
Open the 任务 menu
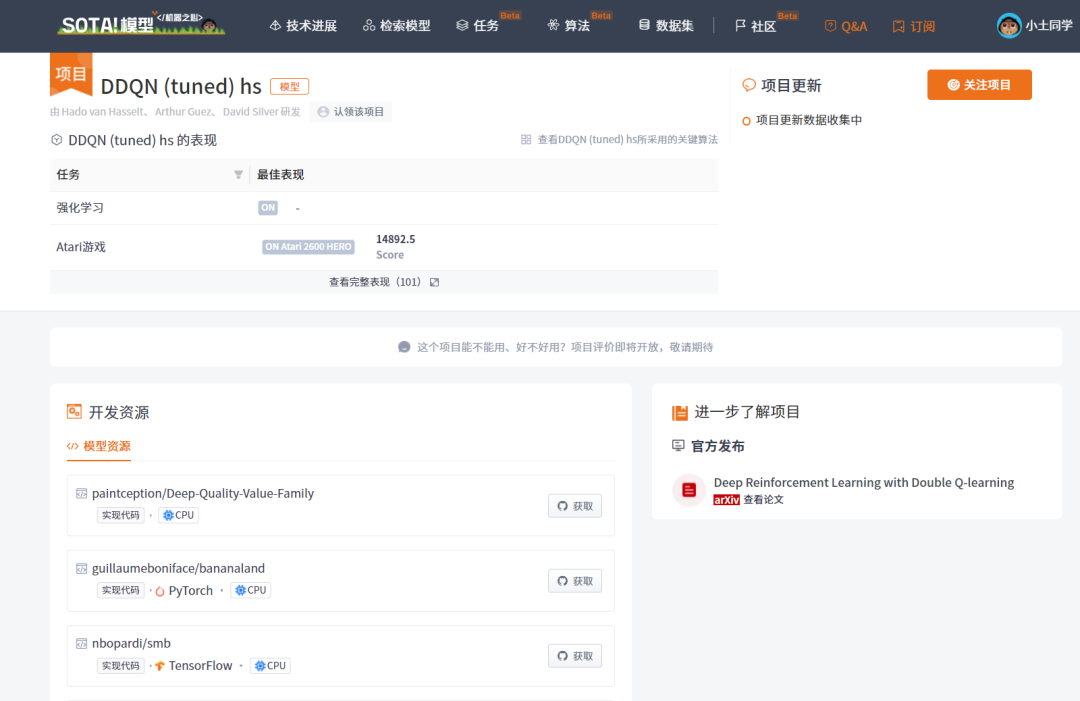477,25
